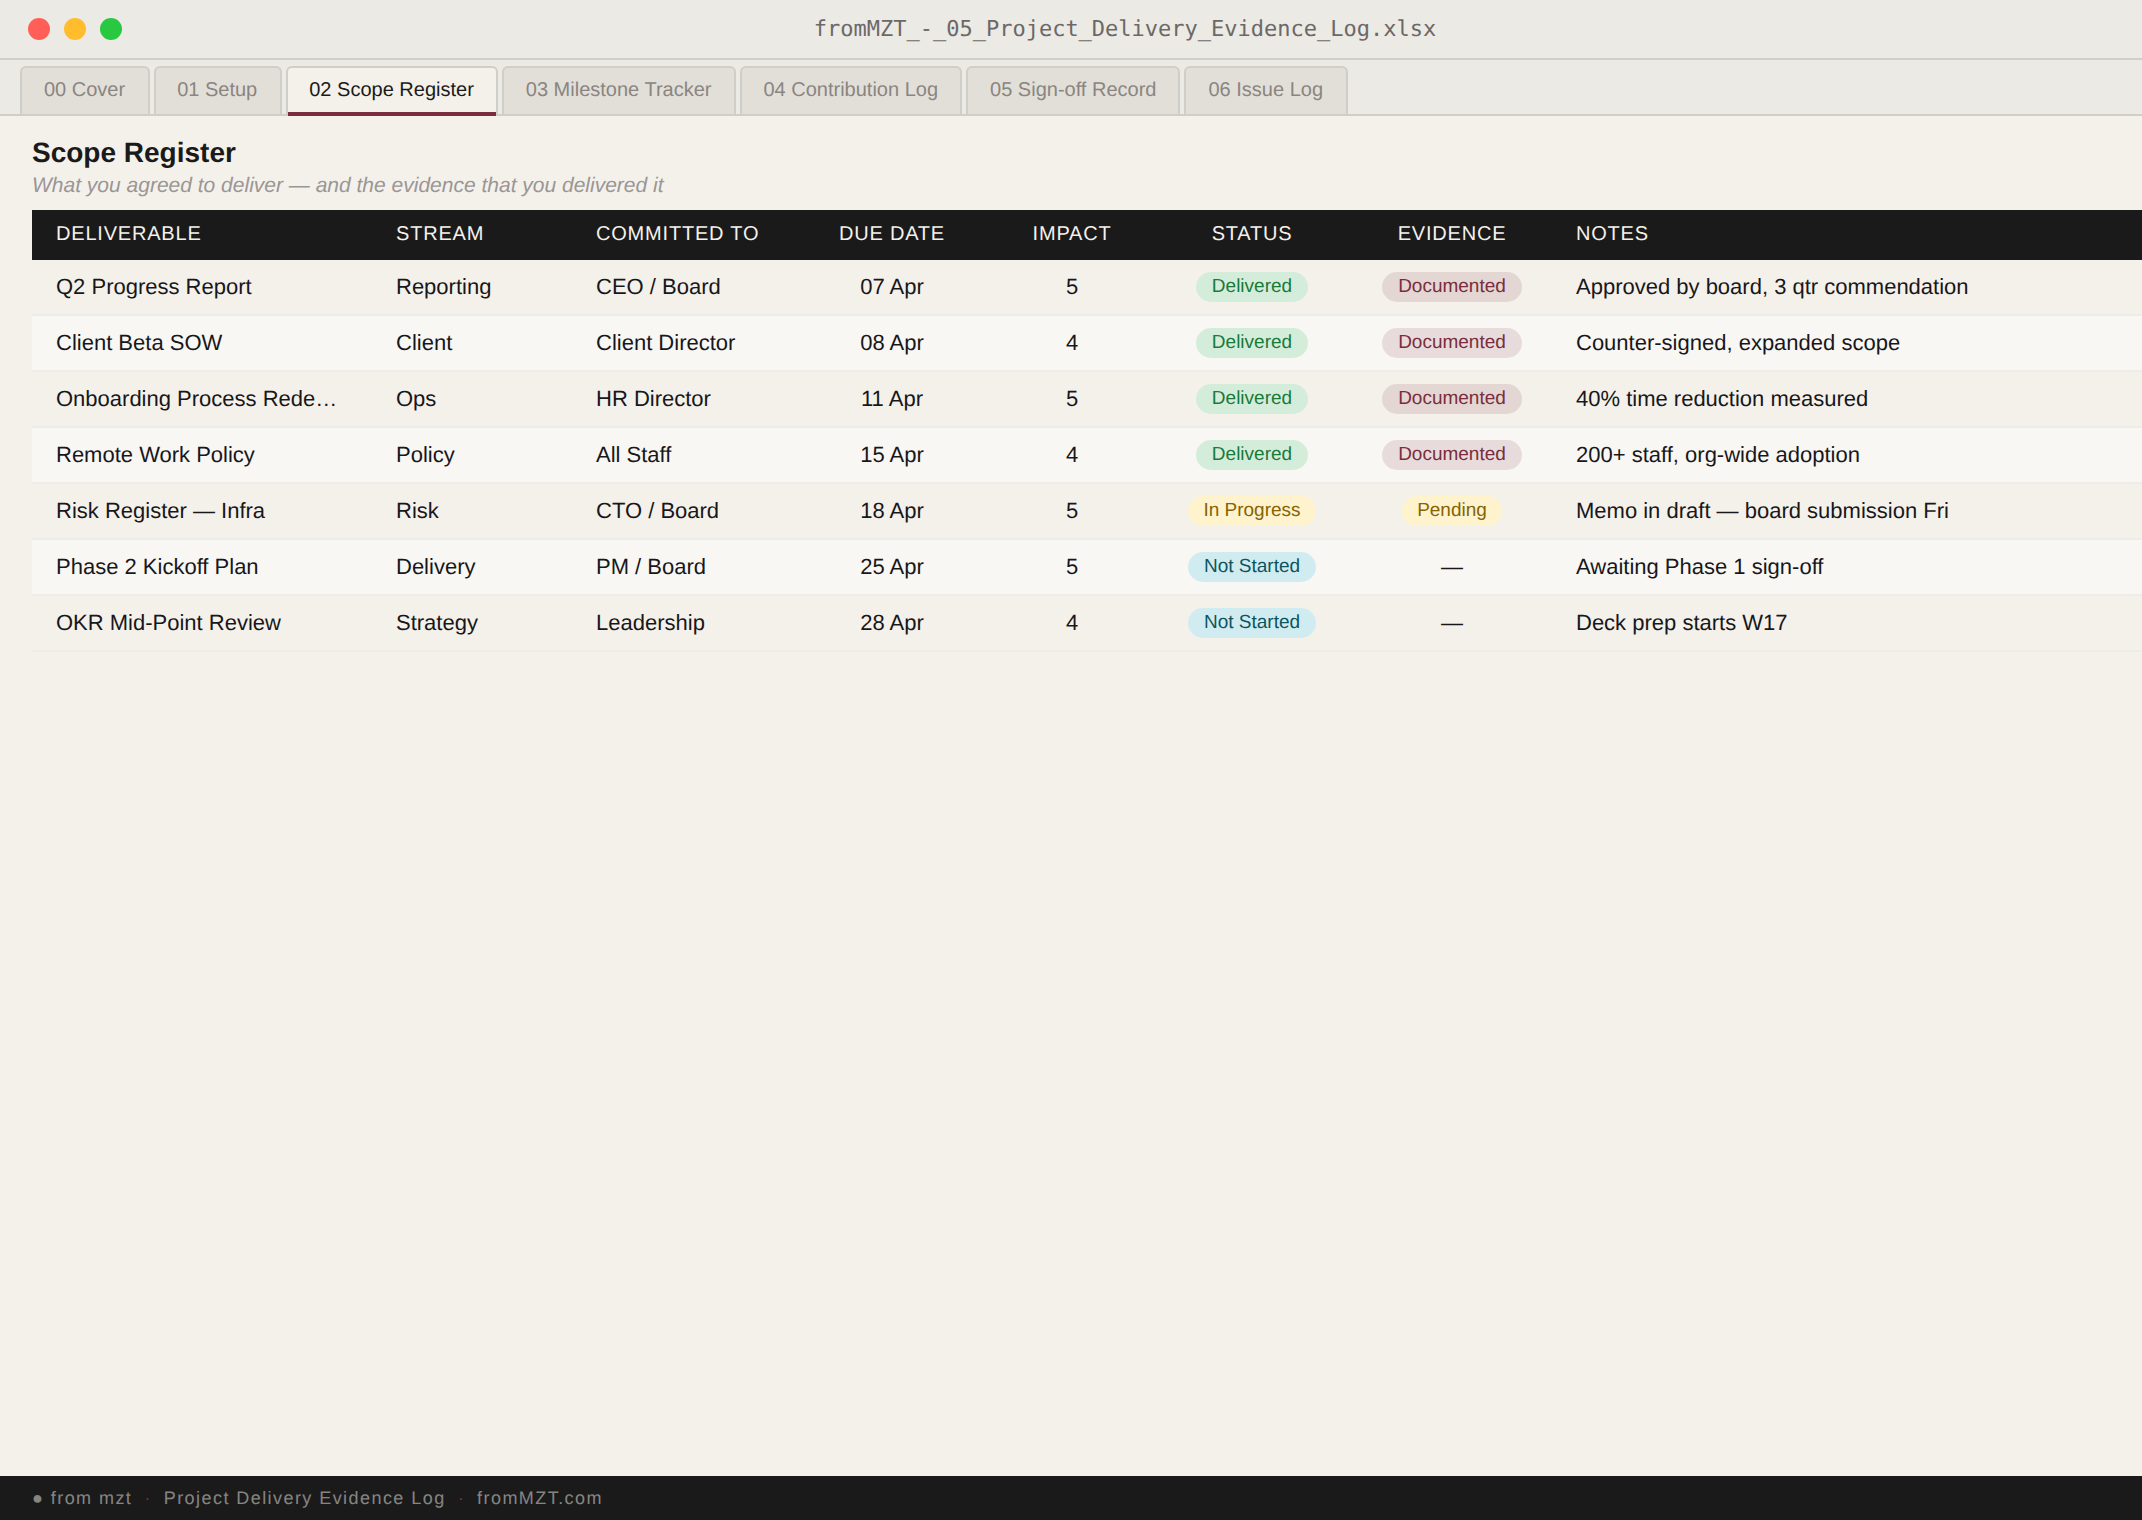Click the CEO / Board cell
The height and width of the screenshot is (1520, 2142).
click(658, 287)
